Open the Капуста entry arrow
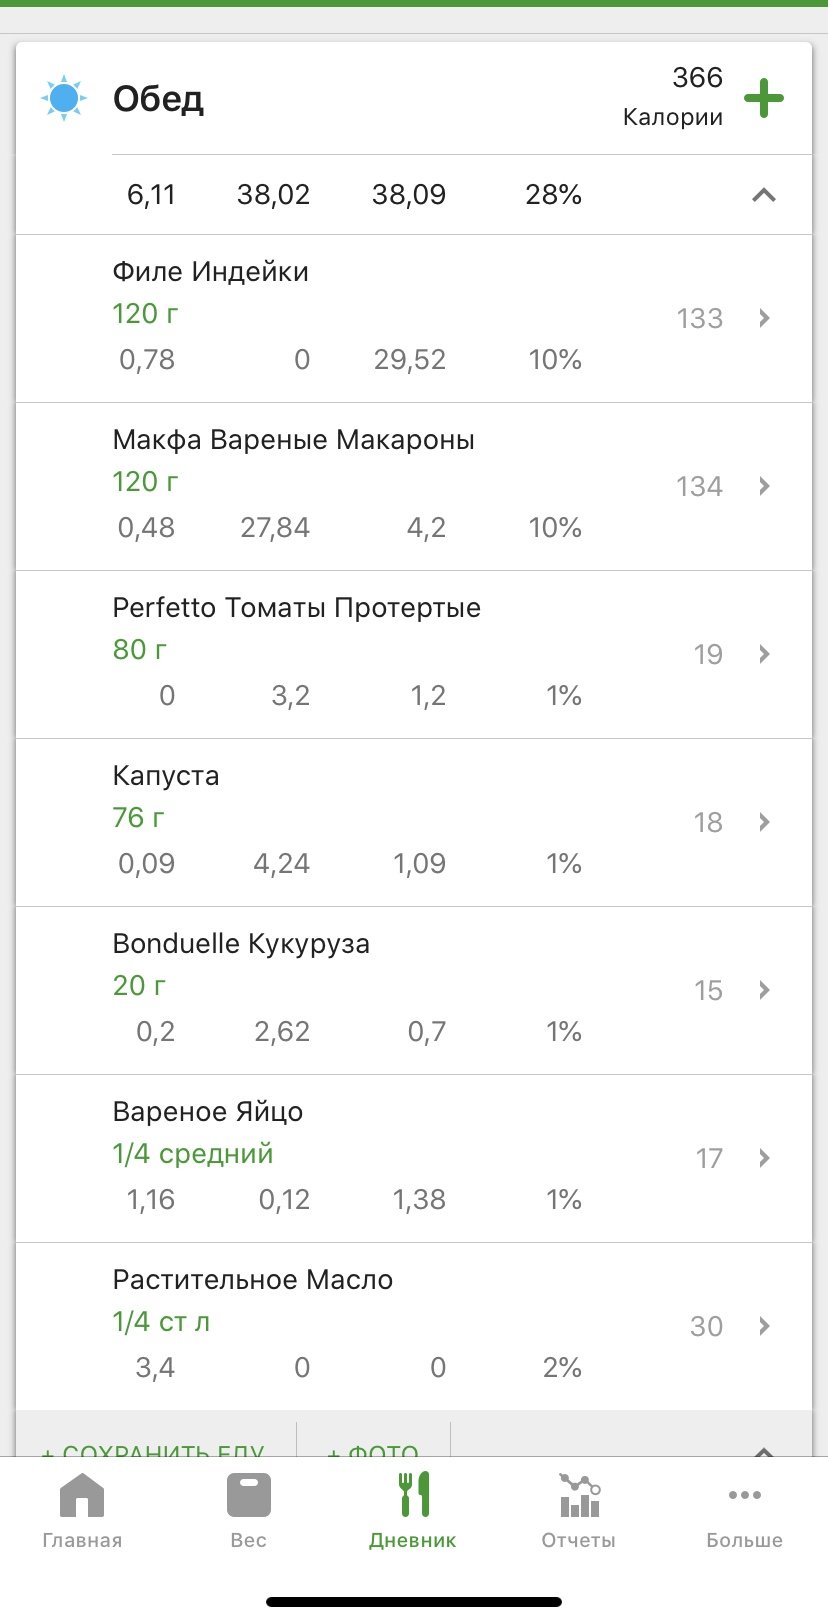 click(x=764, y=822)
